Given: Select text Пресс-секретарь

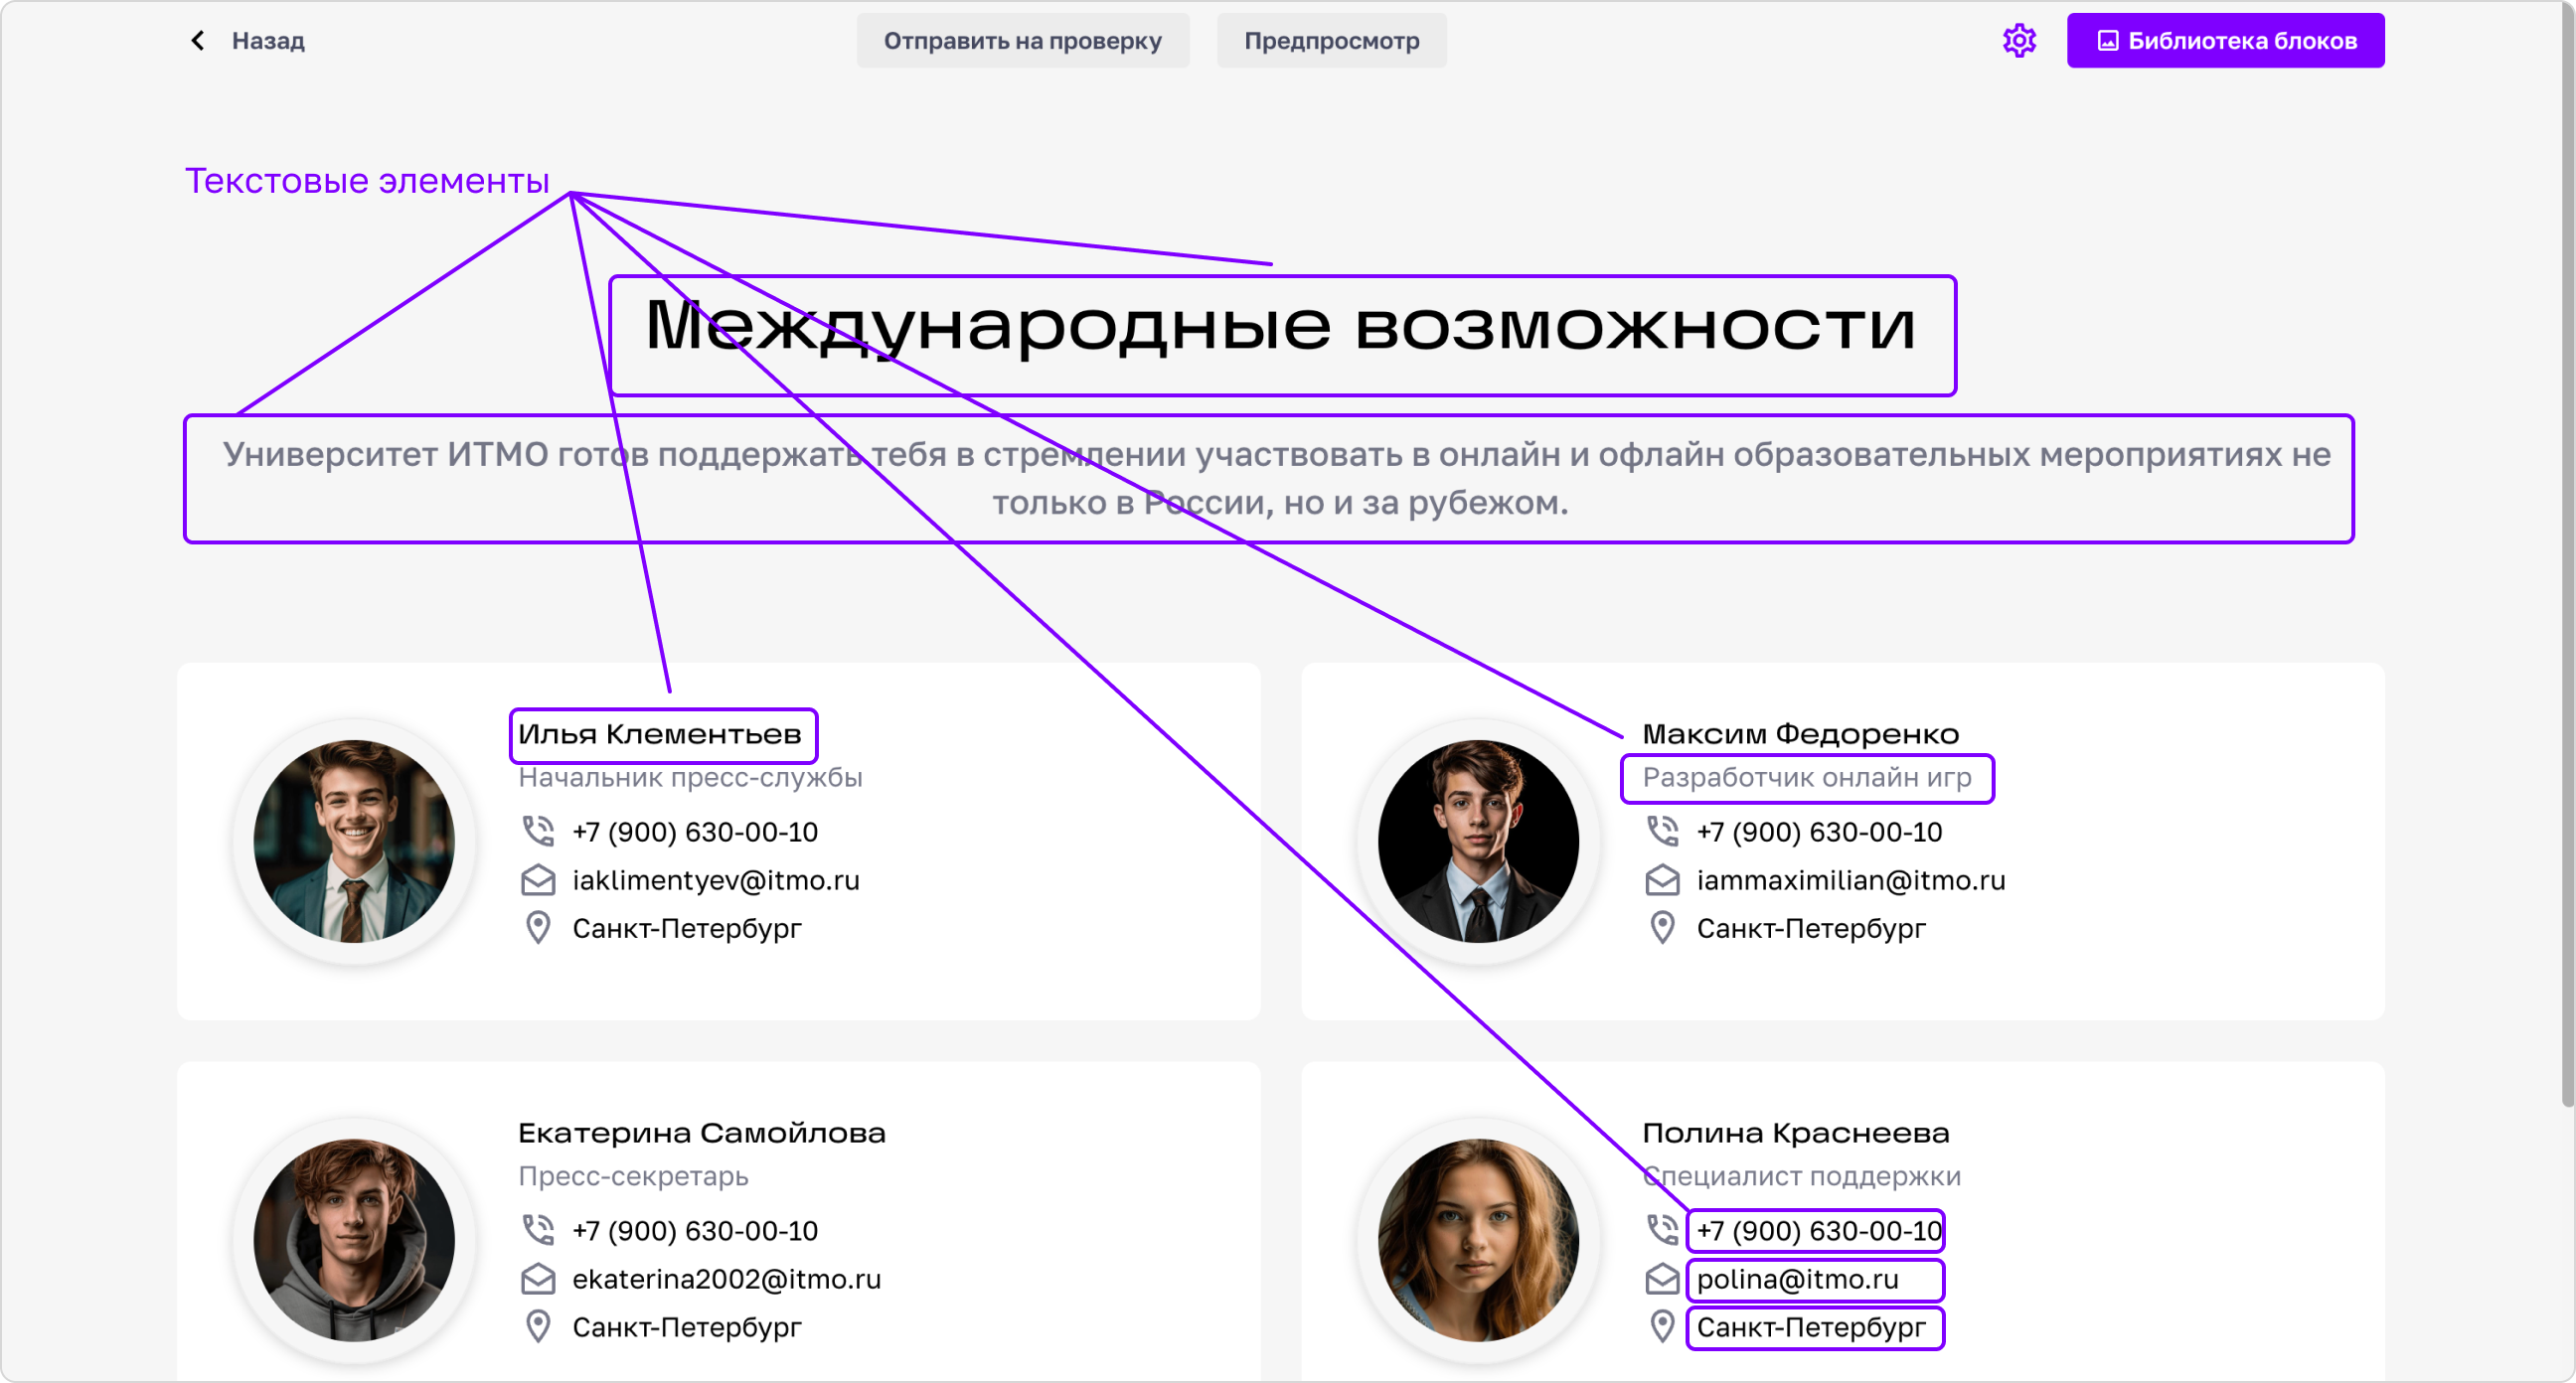Looking at the screenshot, I should point(633,1176).
